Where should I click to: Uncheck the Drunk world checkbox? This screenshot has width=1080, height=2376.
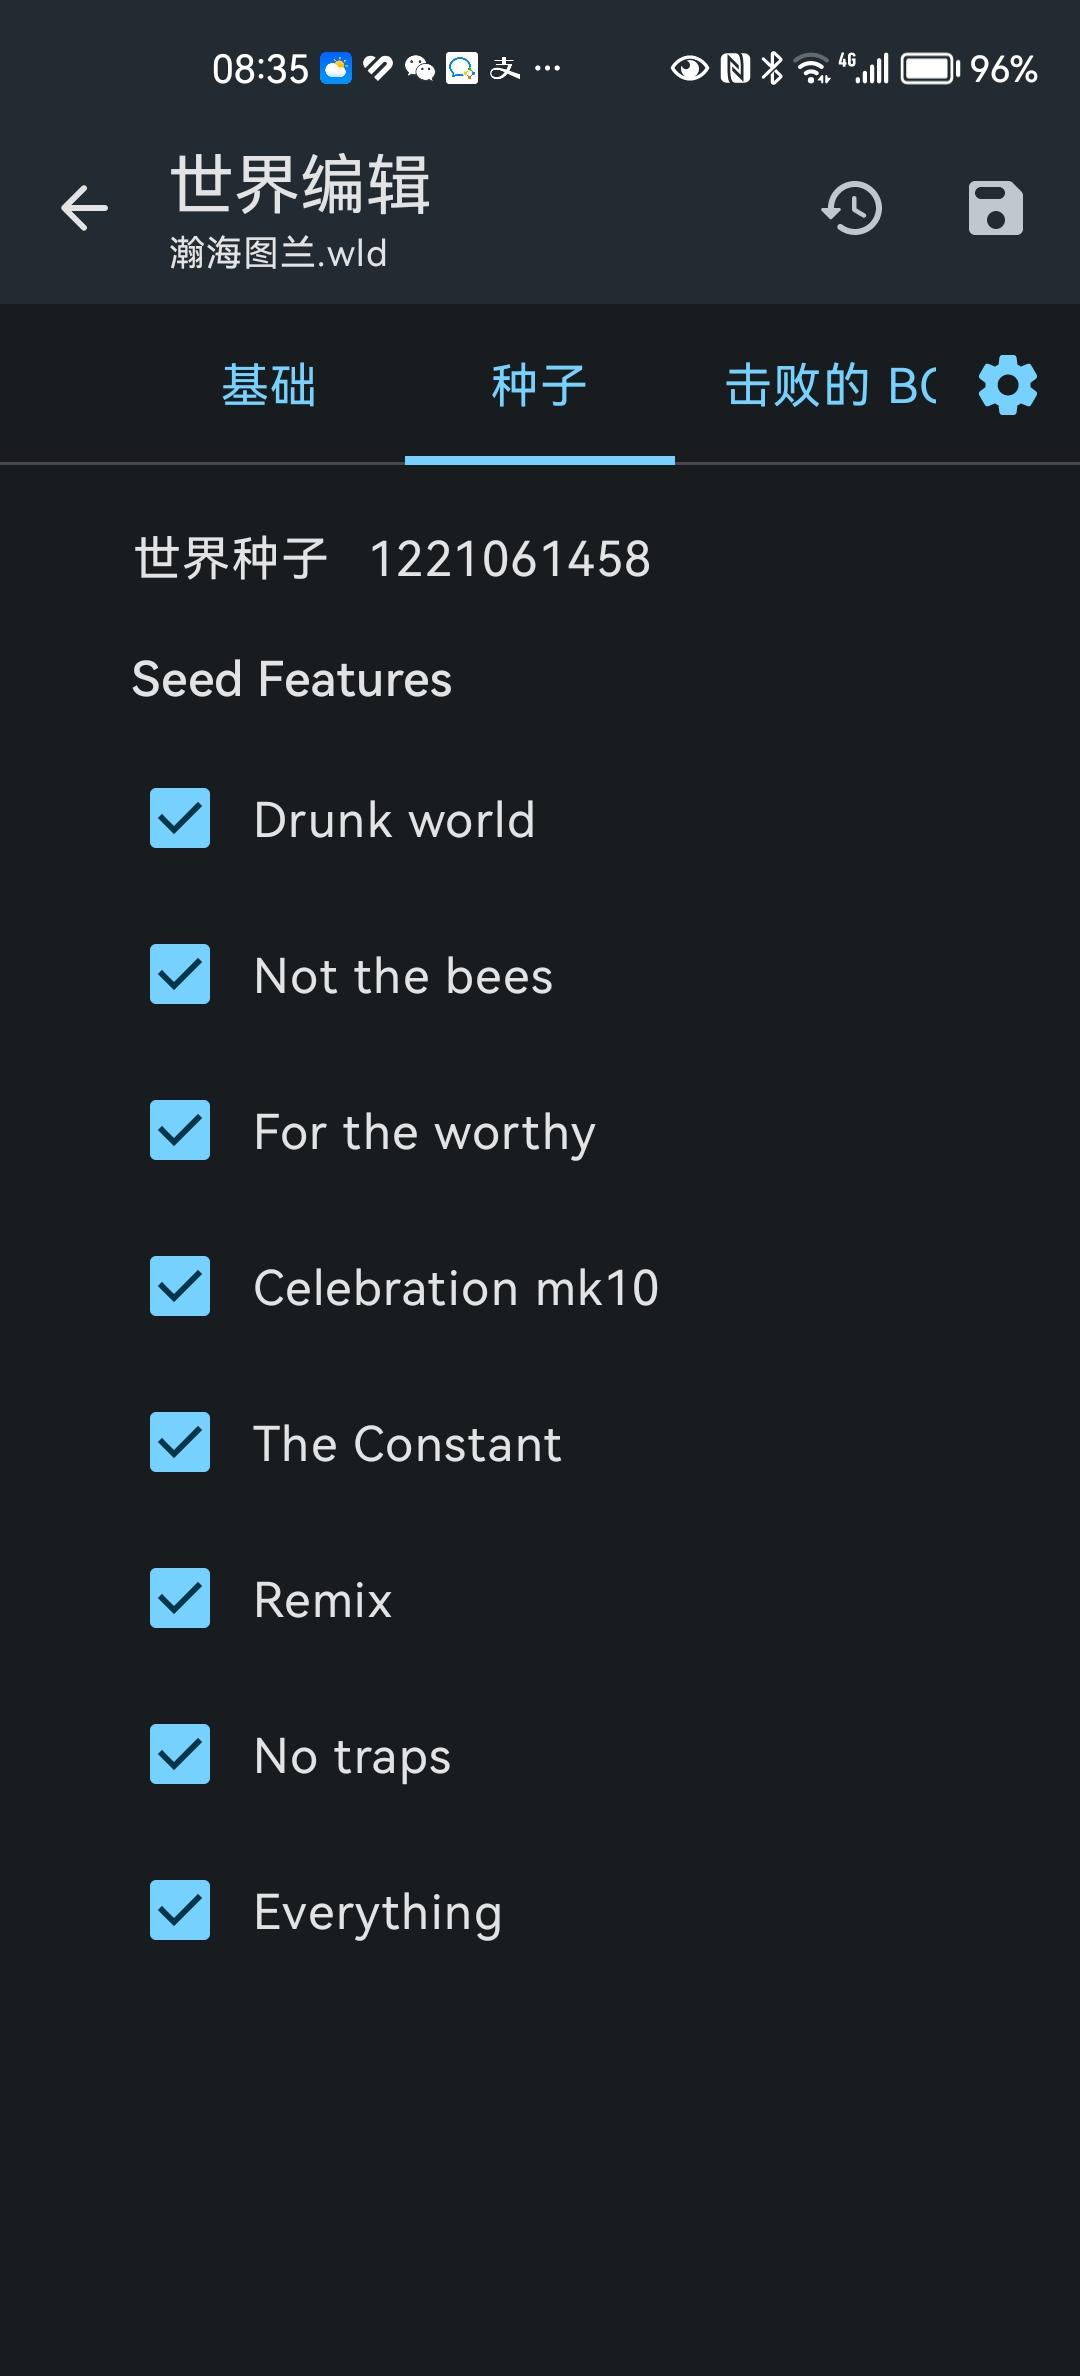coord(180,818)
